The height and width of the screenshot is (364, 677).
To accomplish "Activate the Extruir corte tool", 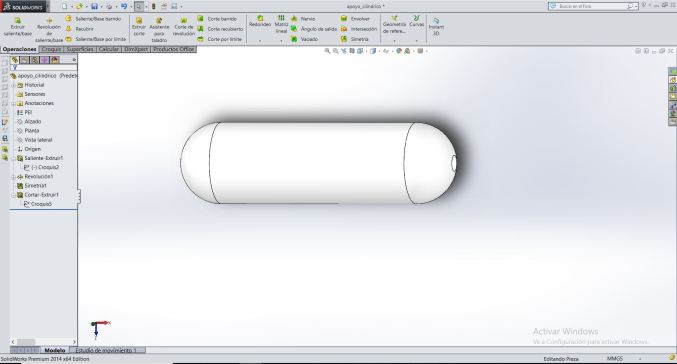I will 139,27.
